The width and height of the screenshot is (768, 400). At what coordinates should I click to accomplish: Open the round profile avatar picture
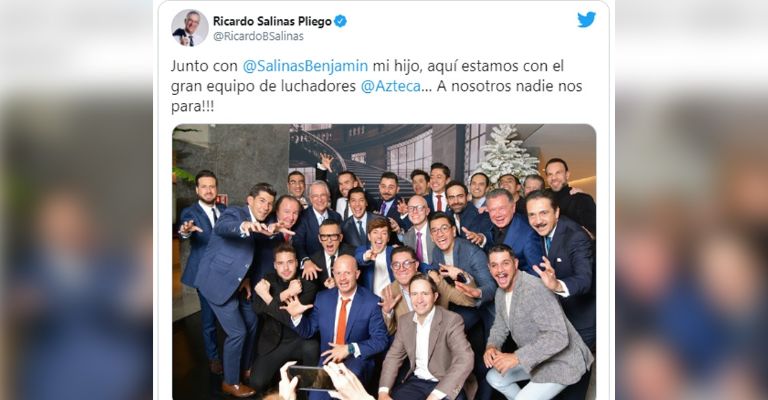point(190,27)
